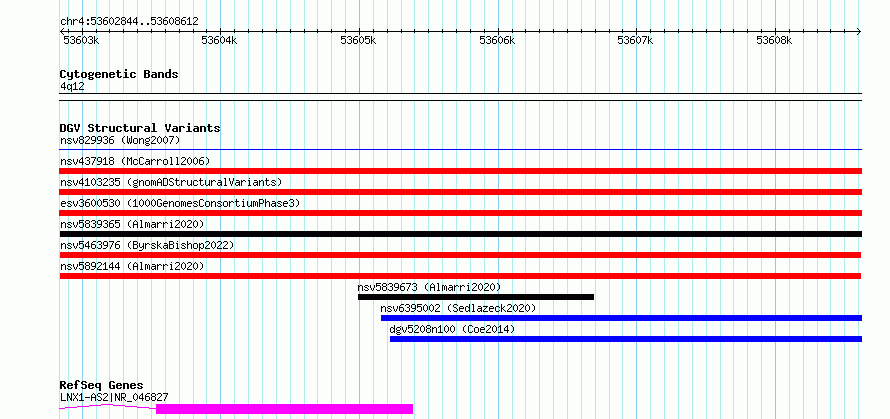Open variant nsv5839365 (Almarri2020) label
890x419 pixels.
tap(132, 224)
